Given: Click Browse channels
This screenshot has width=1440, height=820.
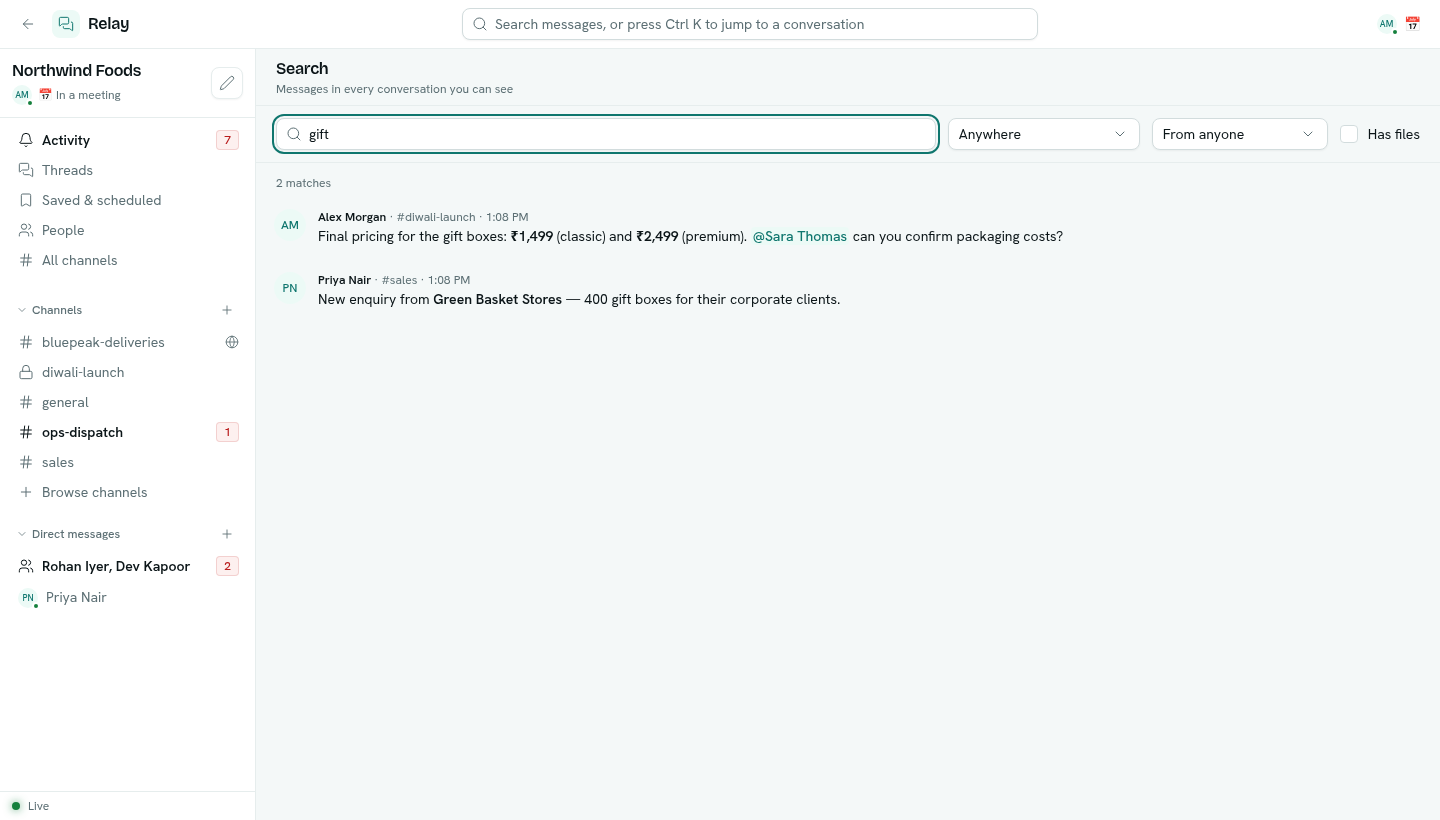Looking at the screenshot, I should pyautogui.click(x=128, y=492).
